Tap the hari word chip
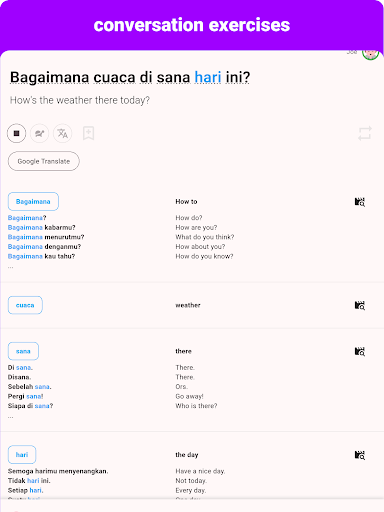 [22, 455]
